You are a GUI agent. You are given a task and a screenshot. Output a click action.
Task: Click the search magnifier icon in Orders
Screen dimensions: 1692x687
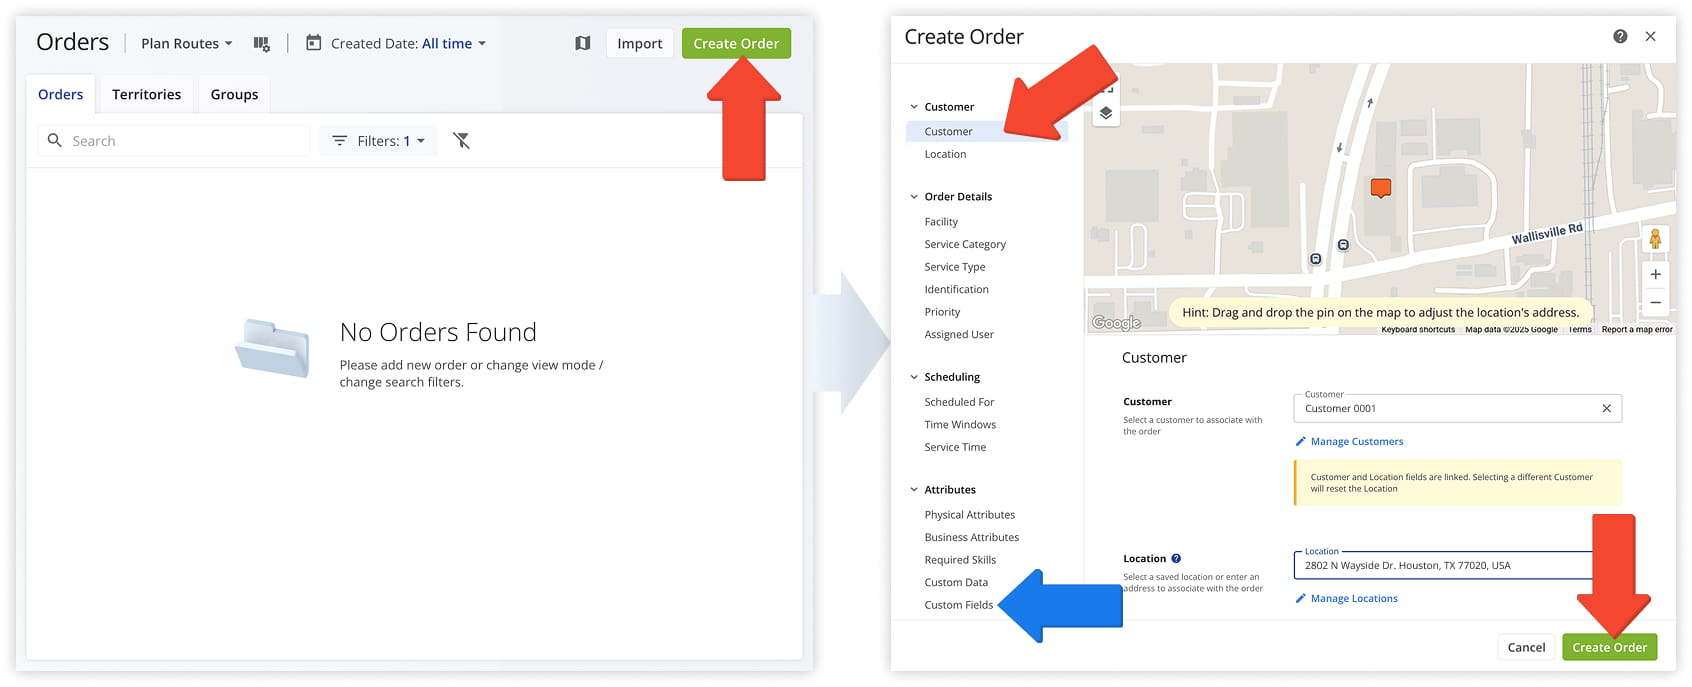point(55,141)
